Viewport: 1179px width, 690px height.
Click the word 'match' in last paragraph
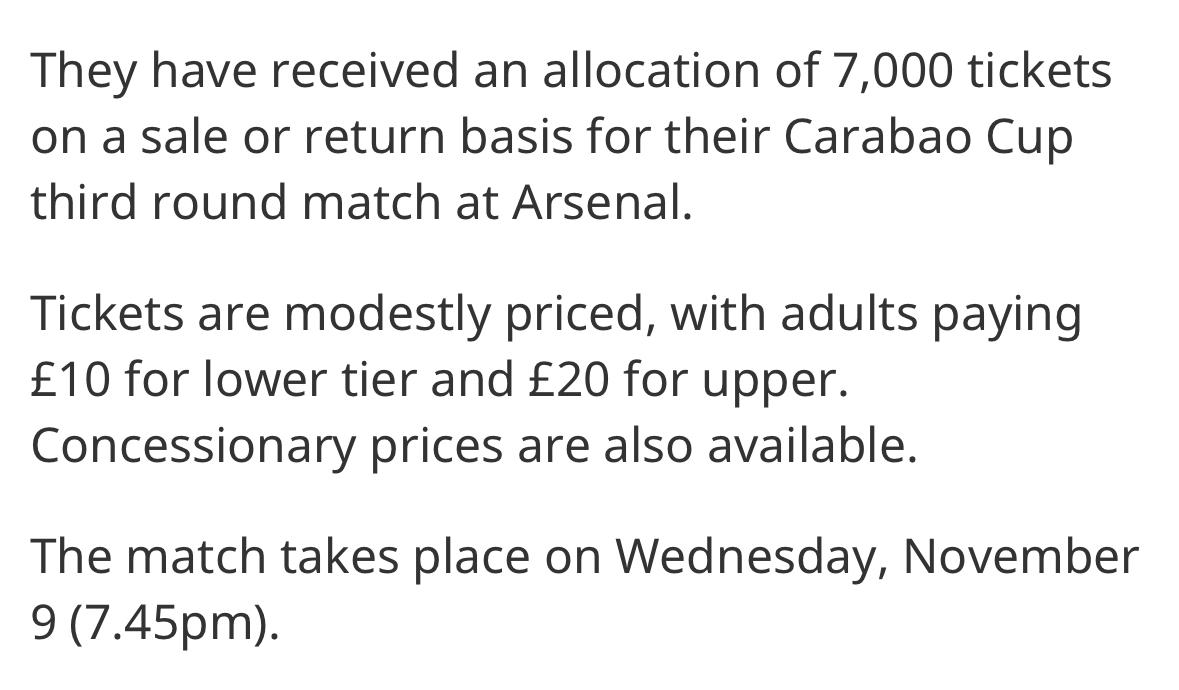195,557
